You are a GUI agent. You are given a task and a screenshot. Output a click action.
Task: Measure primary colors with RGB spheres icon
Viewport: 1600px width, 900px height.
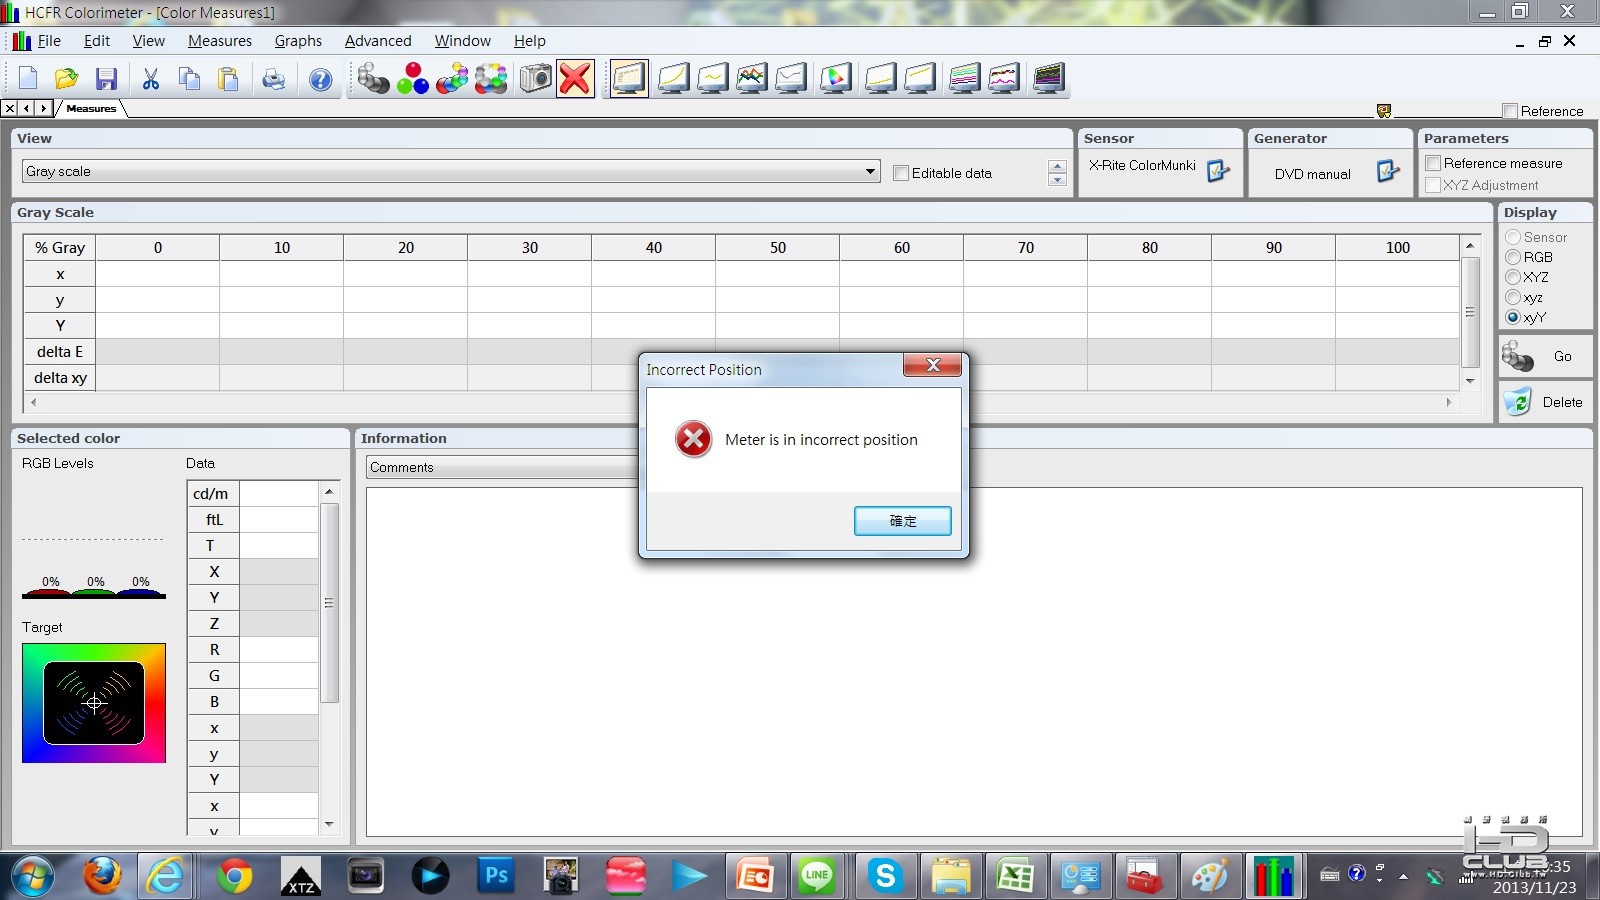412,78
